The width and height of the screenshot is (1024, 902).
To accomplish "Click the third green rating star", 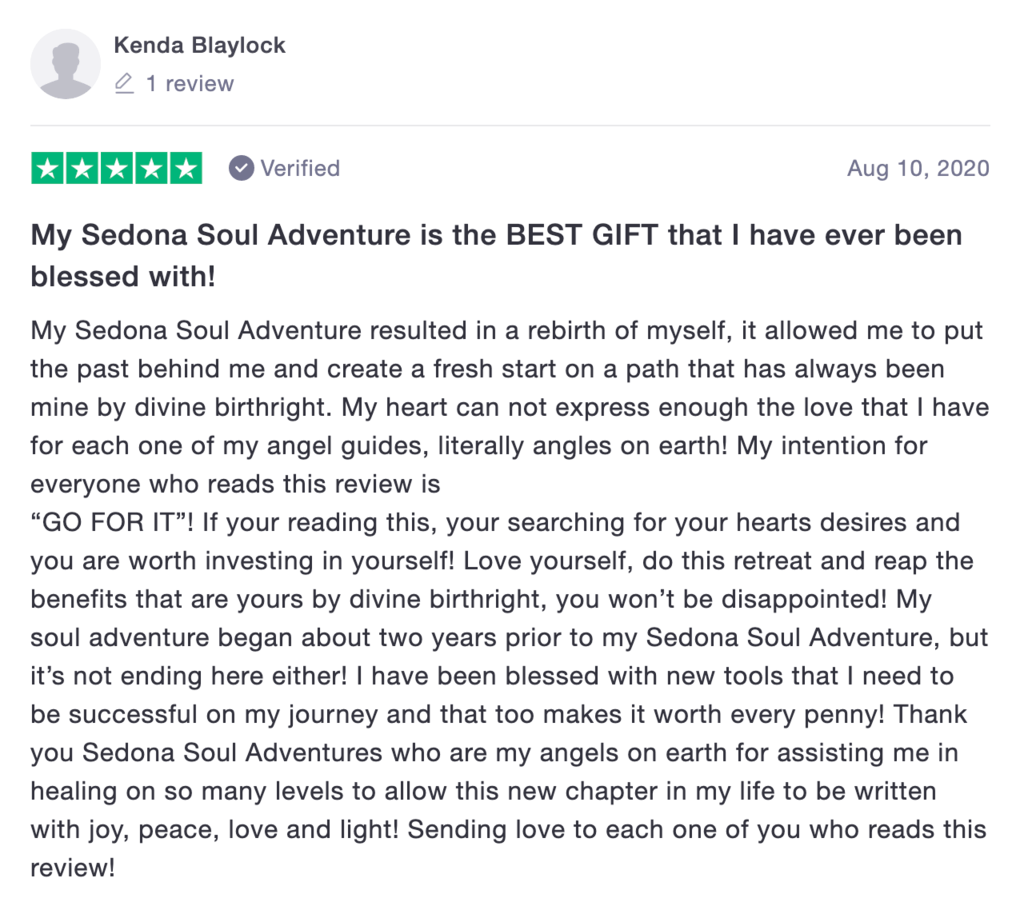I will (117, 169).
